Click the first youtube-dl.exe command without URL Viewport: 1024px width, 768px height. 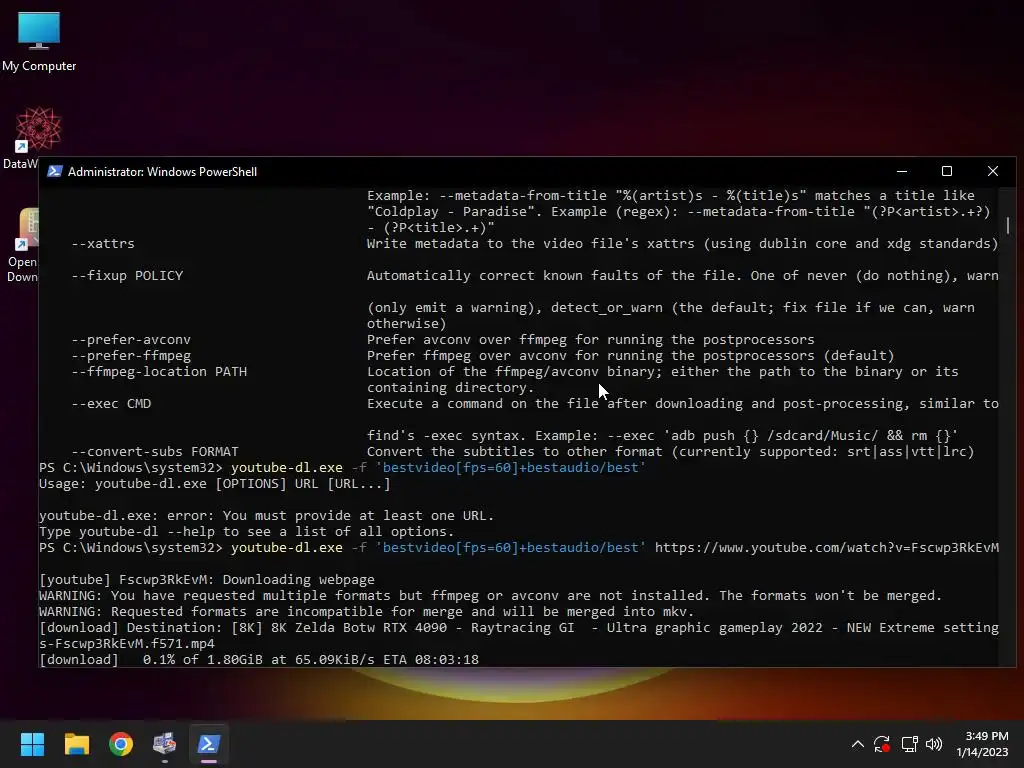[x=438, y=468]
